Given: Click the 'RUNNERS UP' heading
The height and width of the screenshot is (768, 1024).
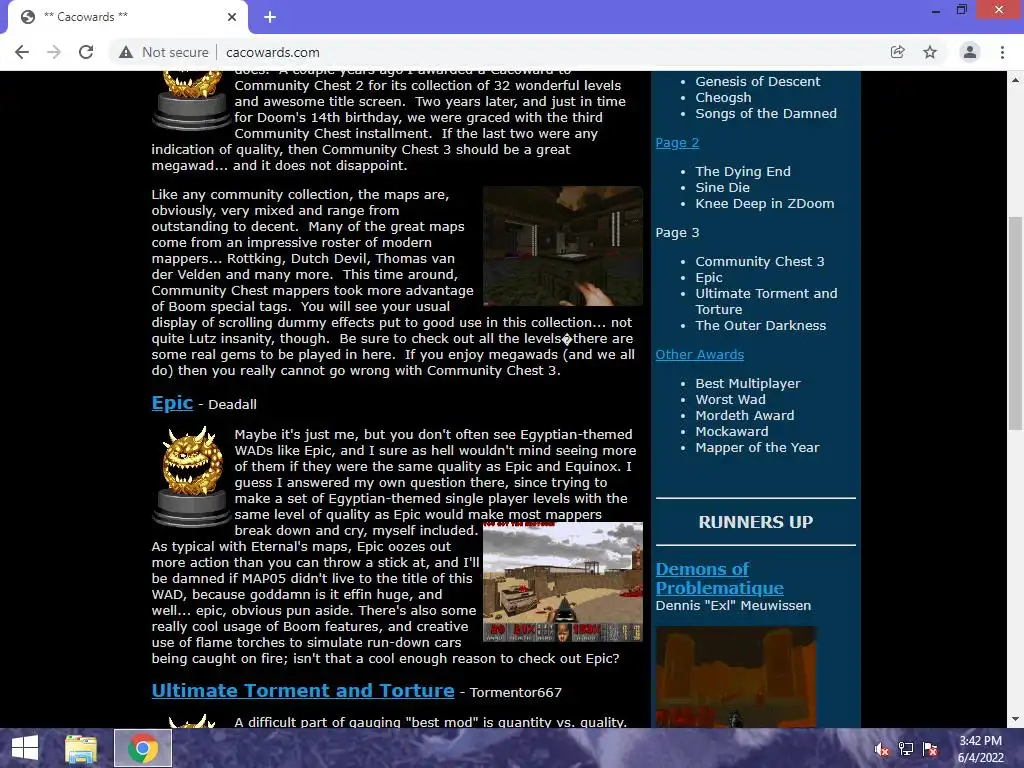Looking at the screenshot, I should click(756, 522).
